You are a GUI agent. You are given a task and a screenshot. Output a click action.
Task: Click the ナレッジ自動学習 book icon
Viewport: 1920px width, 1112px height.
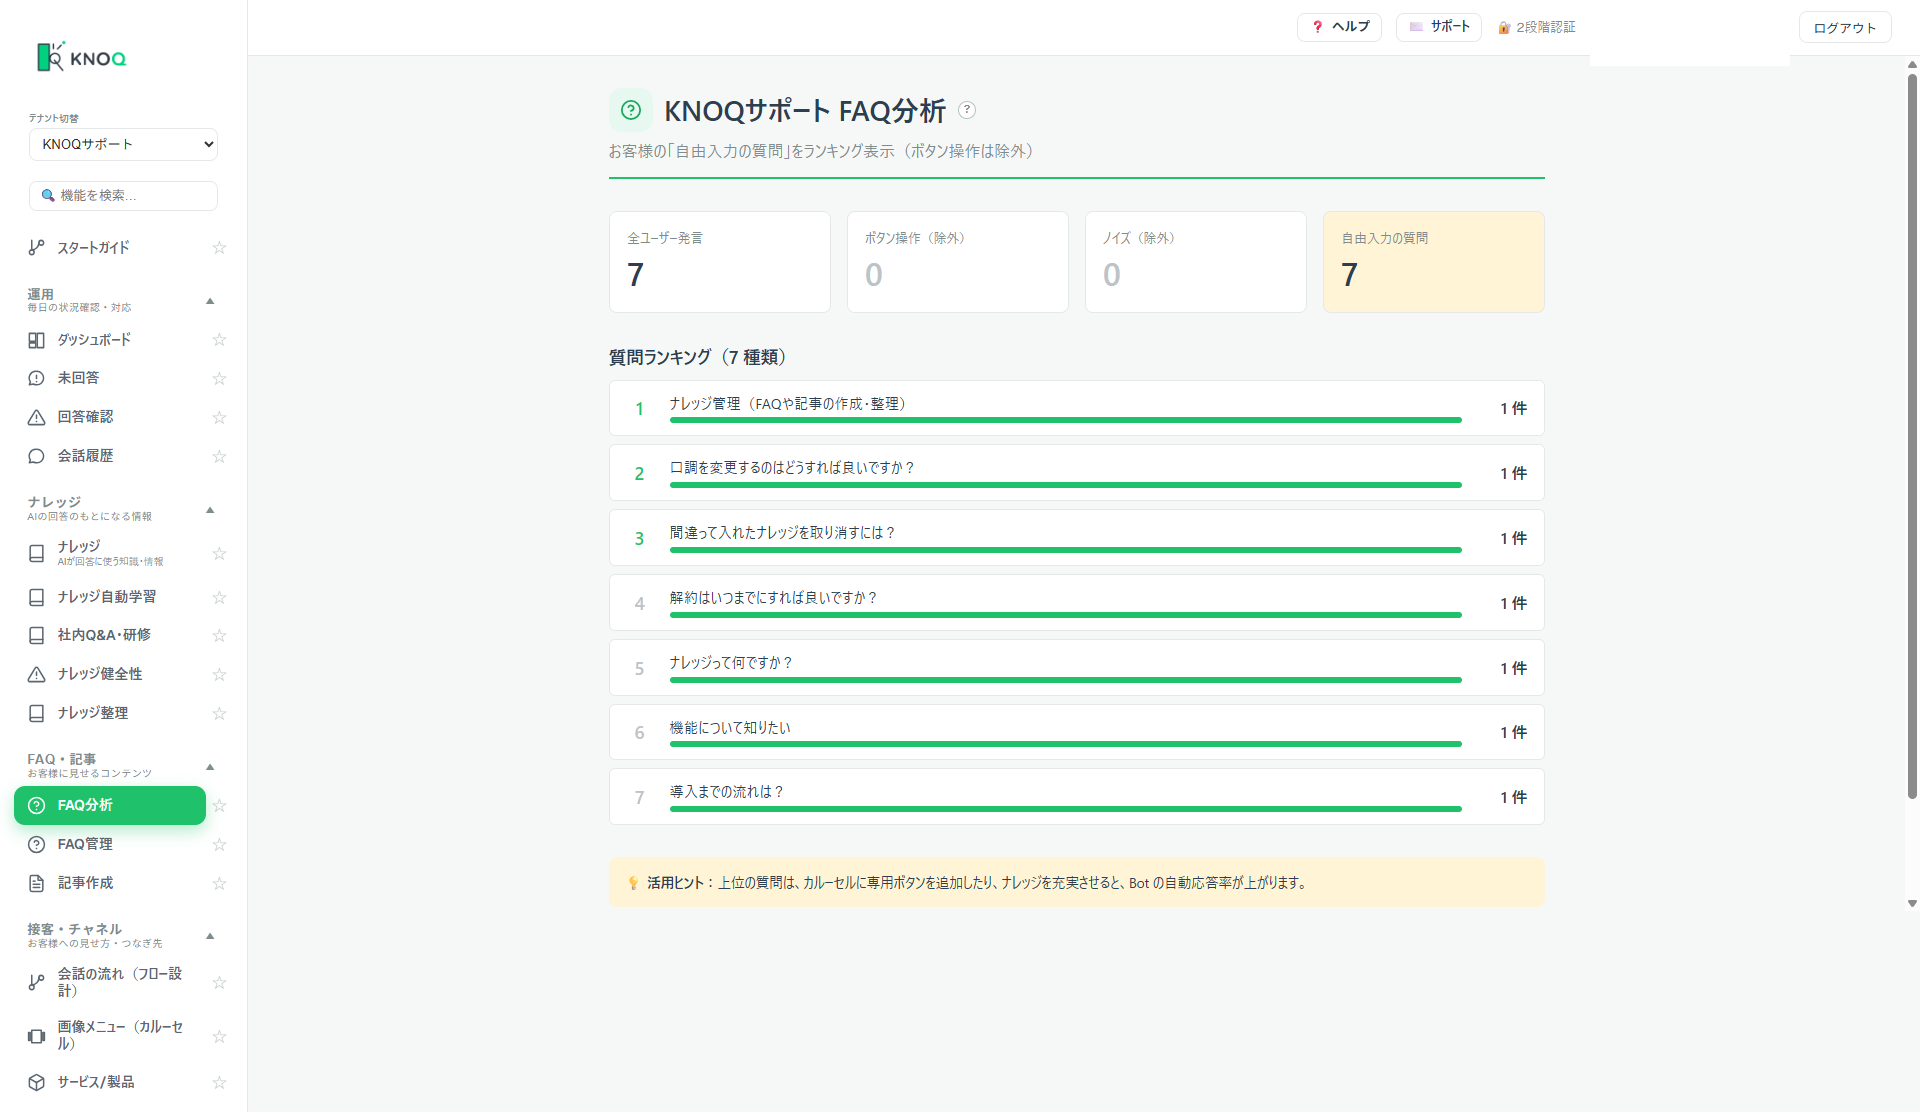36,597
